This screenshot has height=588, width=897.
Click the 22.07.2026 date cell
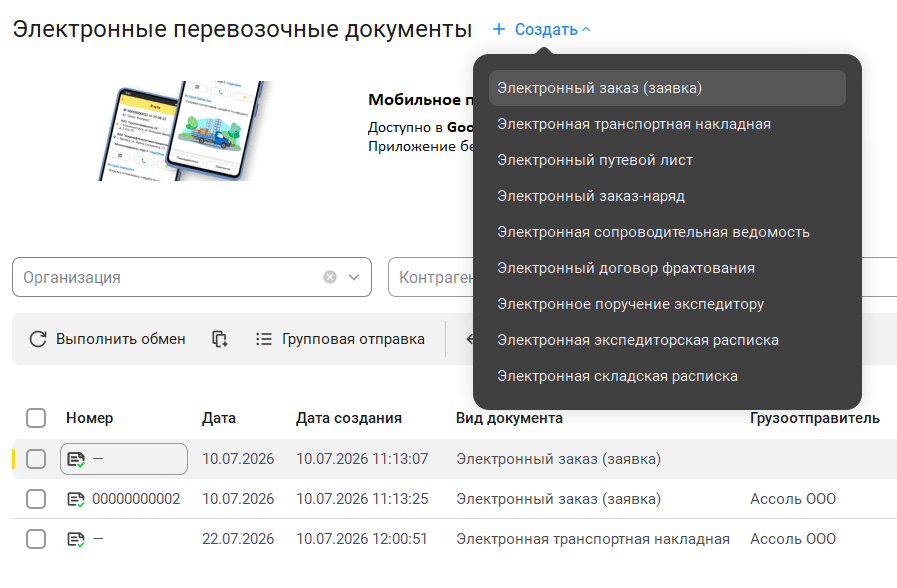[238, 539]
